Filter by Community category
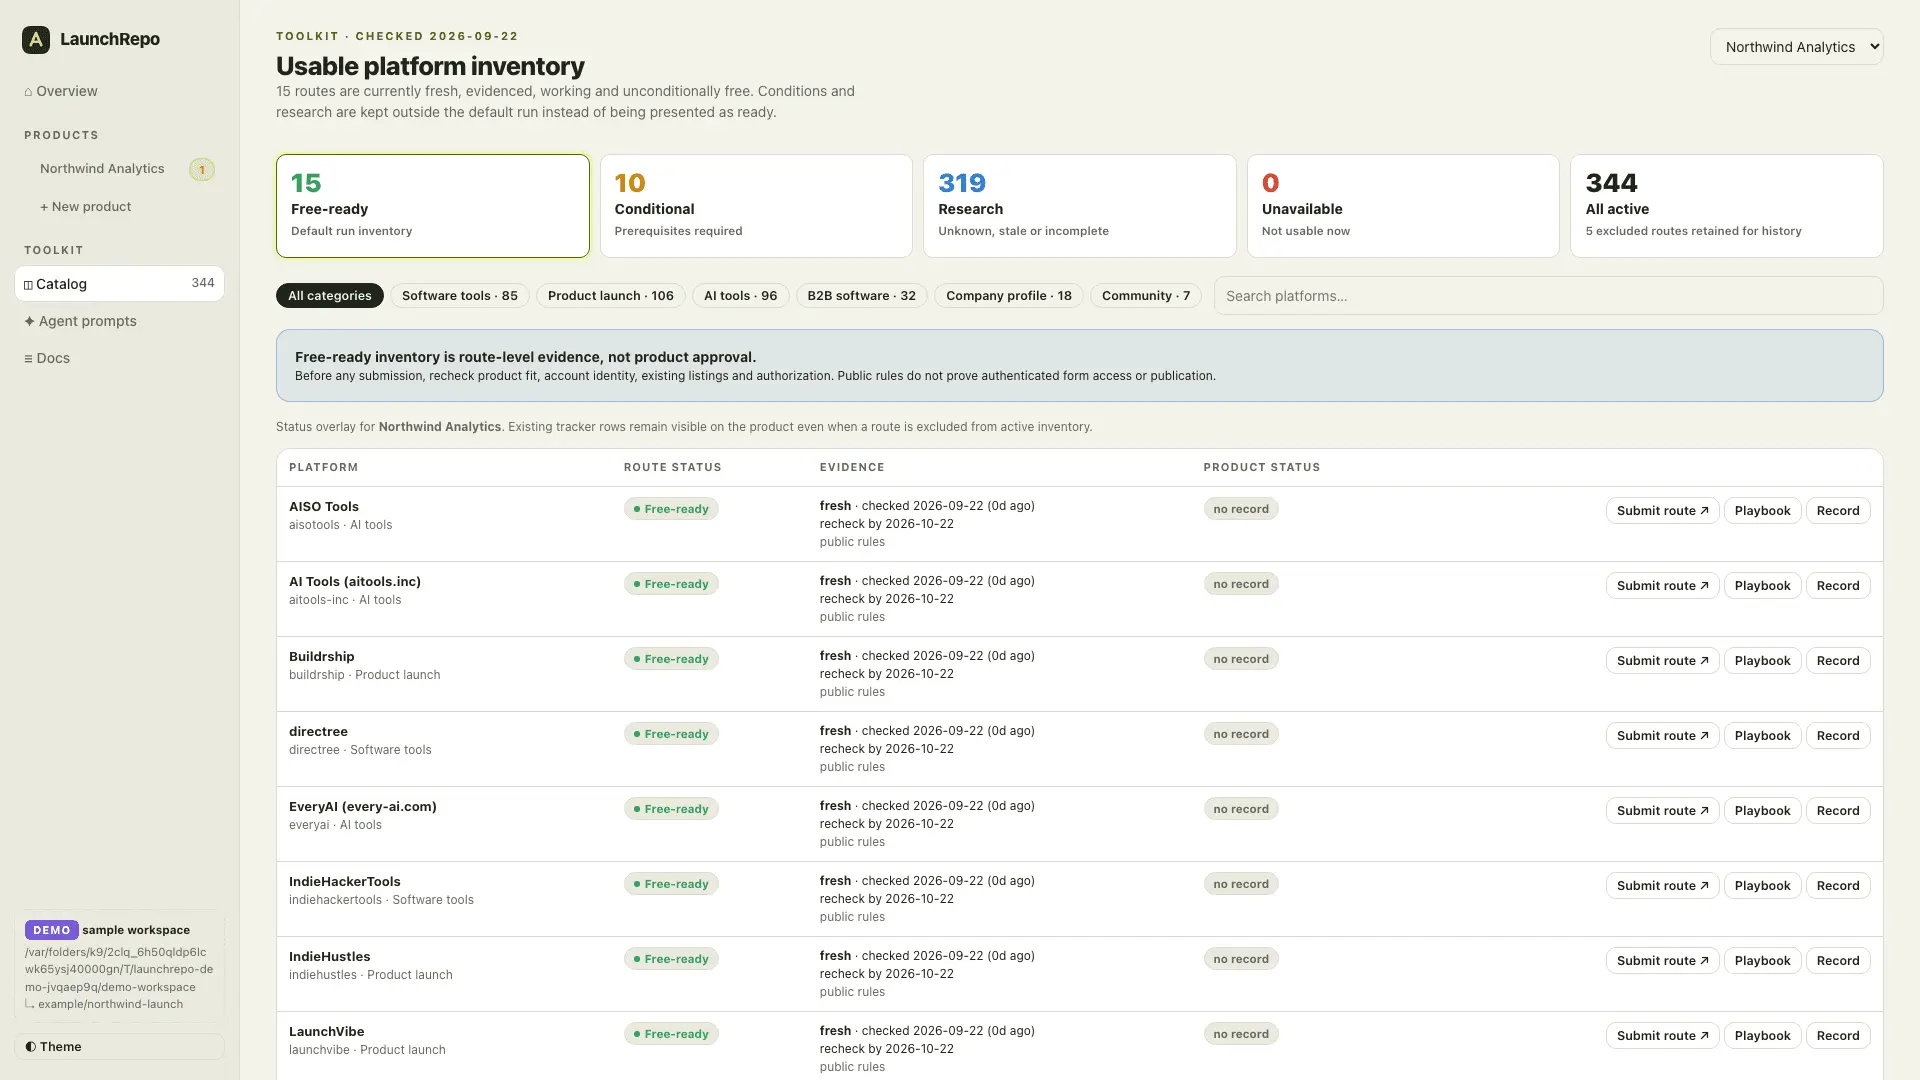 1145,296
